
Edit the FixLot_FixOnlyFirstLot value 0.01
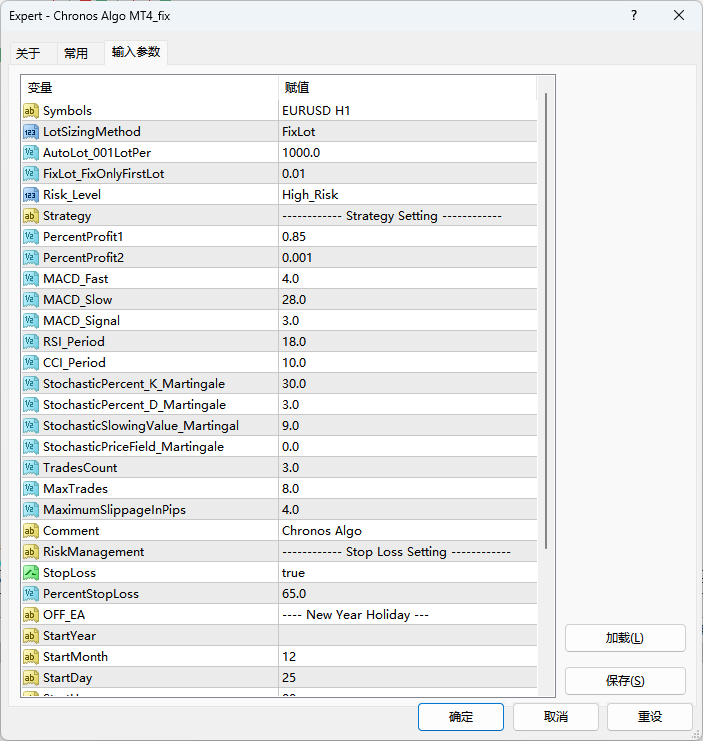coord(408,174)
